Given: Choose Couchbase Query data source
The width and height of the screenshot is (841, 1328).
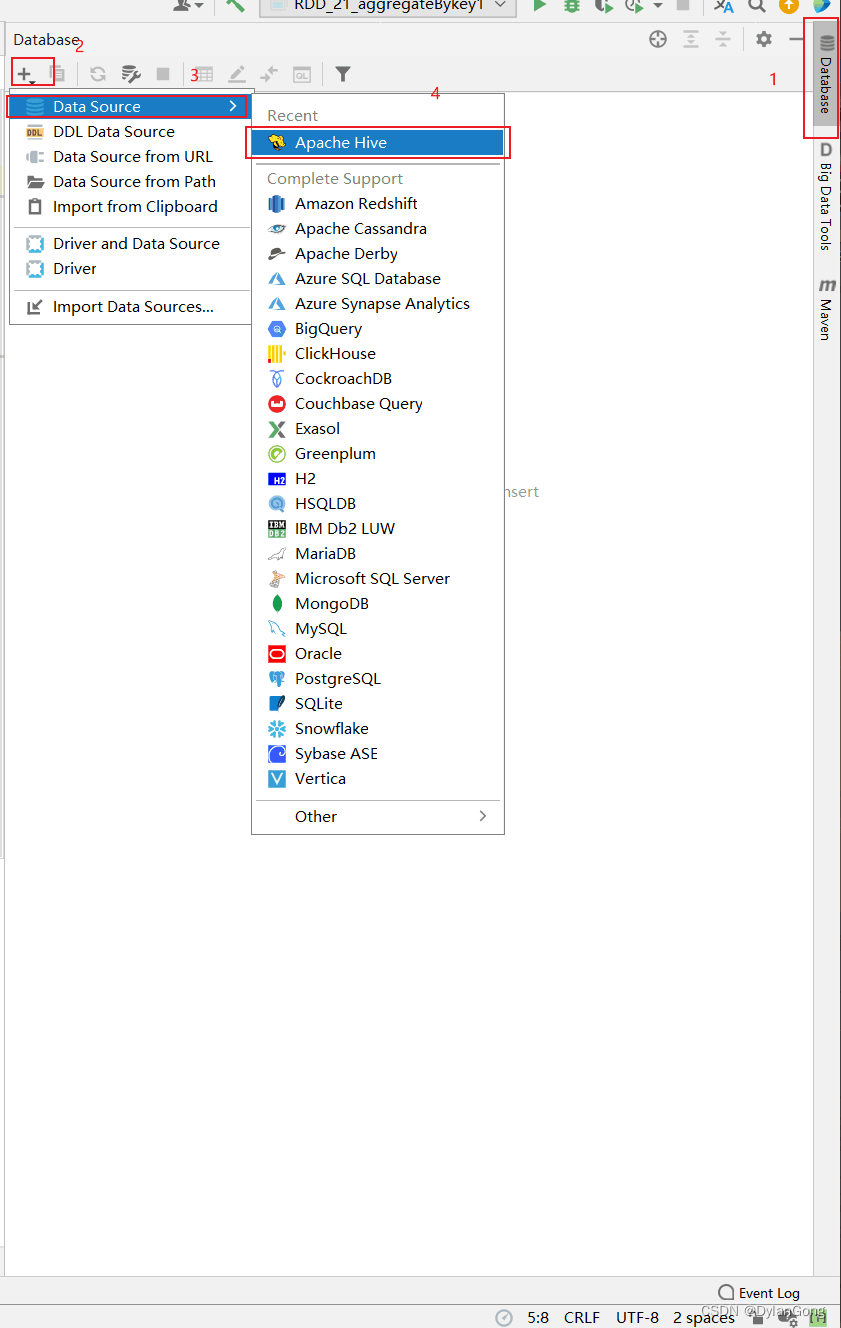Looking at the screenshot, I should tap(378, 403).
